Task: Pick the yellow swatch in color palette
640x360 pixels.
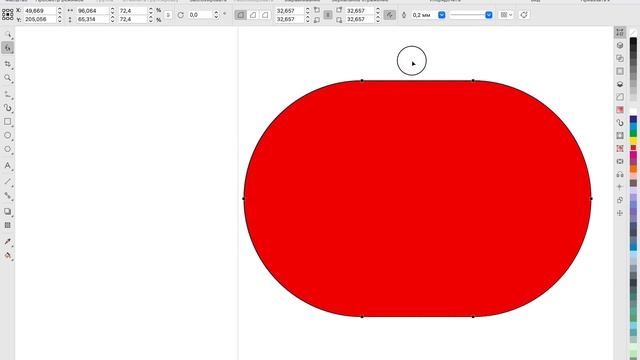Action: click(633, 140)
